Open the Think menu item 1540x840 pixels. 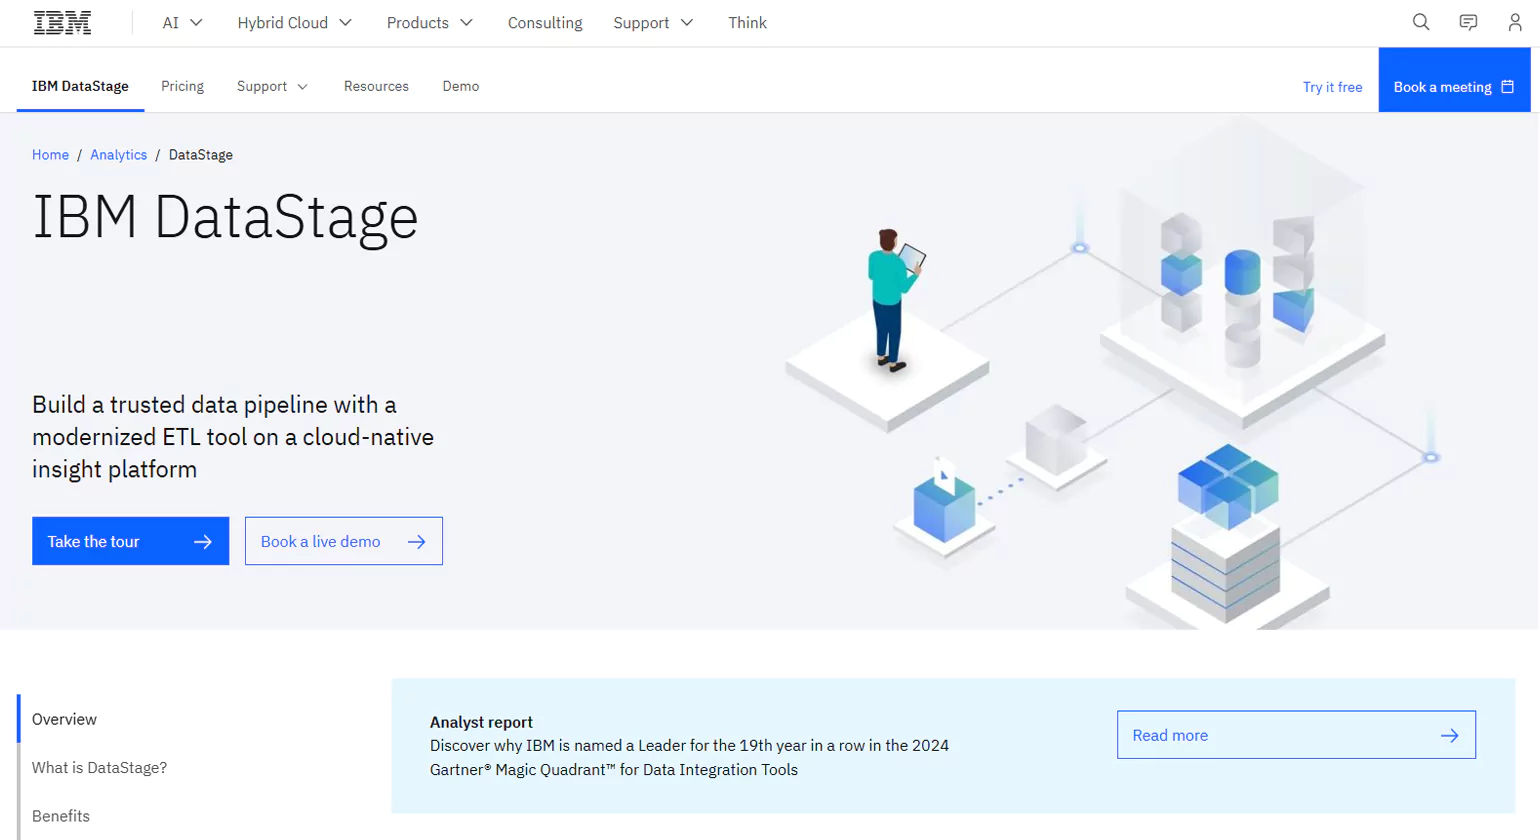[x=747, y=22]
